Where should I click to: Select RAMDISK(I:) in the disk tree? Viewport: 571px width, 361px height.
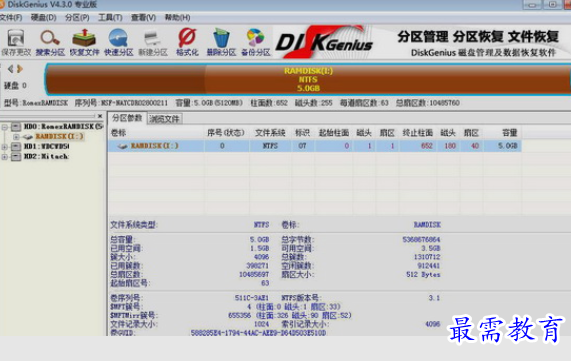59,137
